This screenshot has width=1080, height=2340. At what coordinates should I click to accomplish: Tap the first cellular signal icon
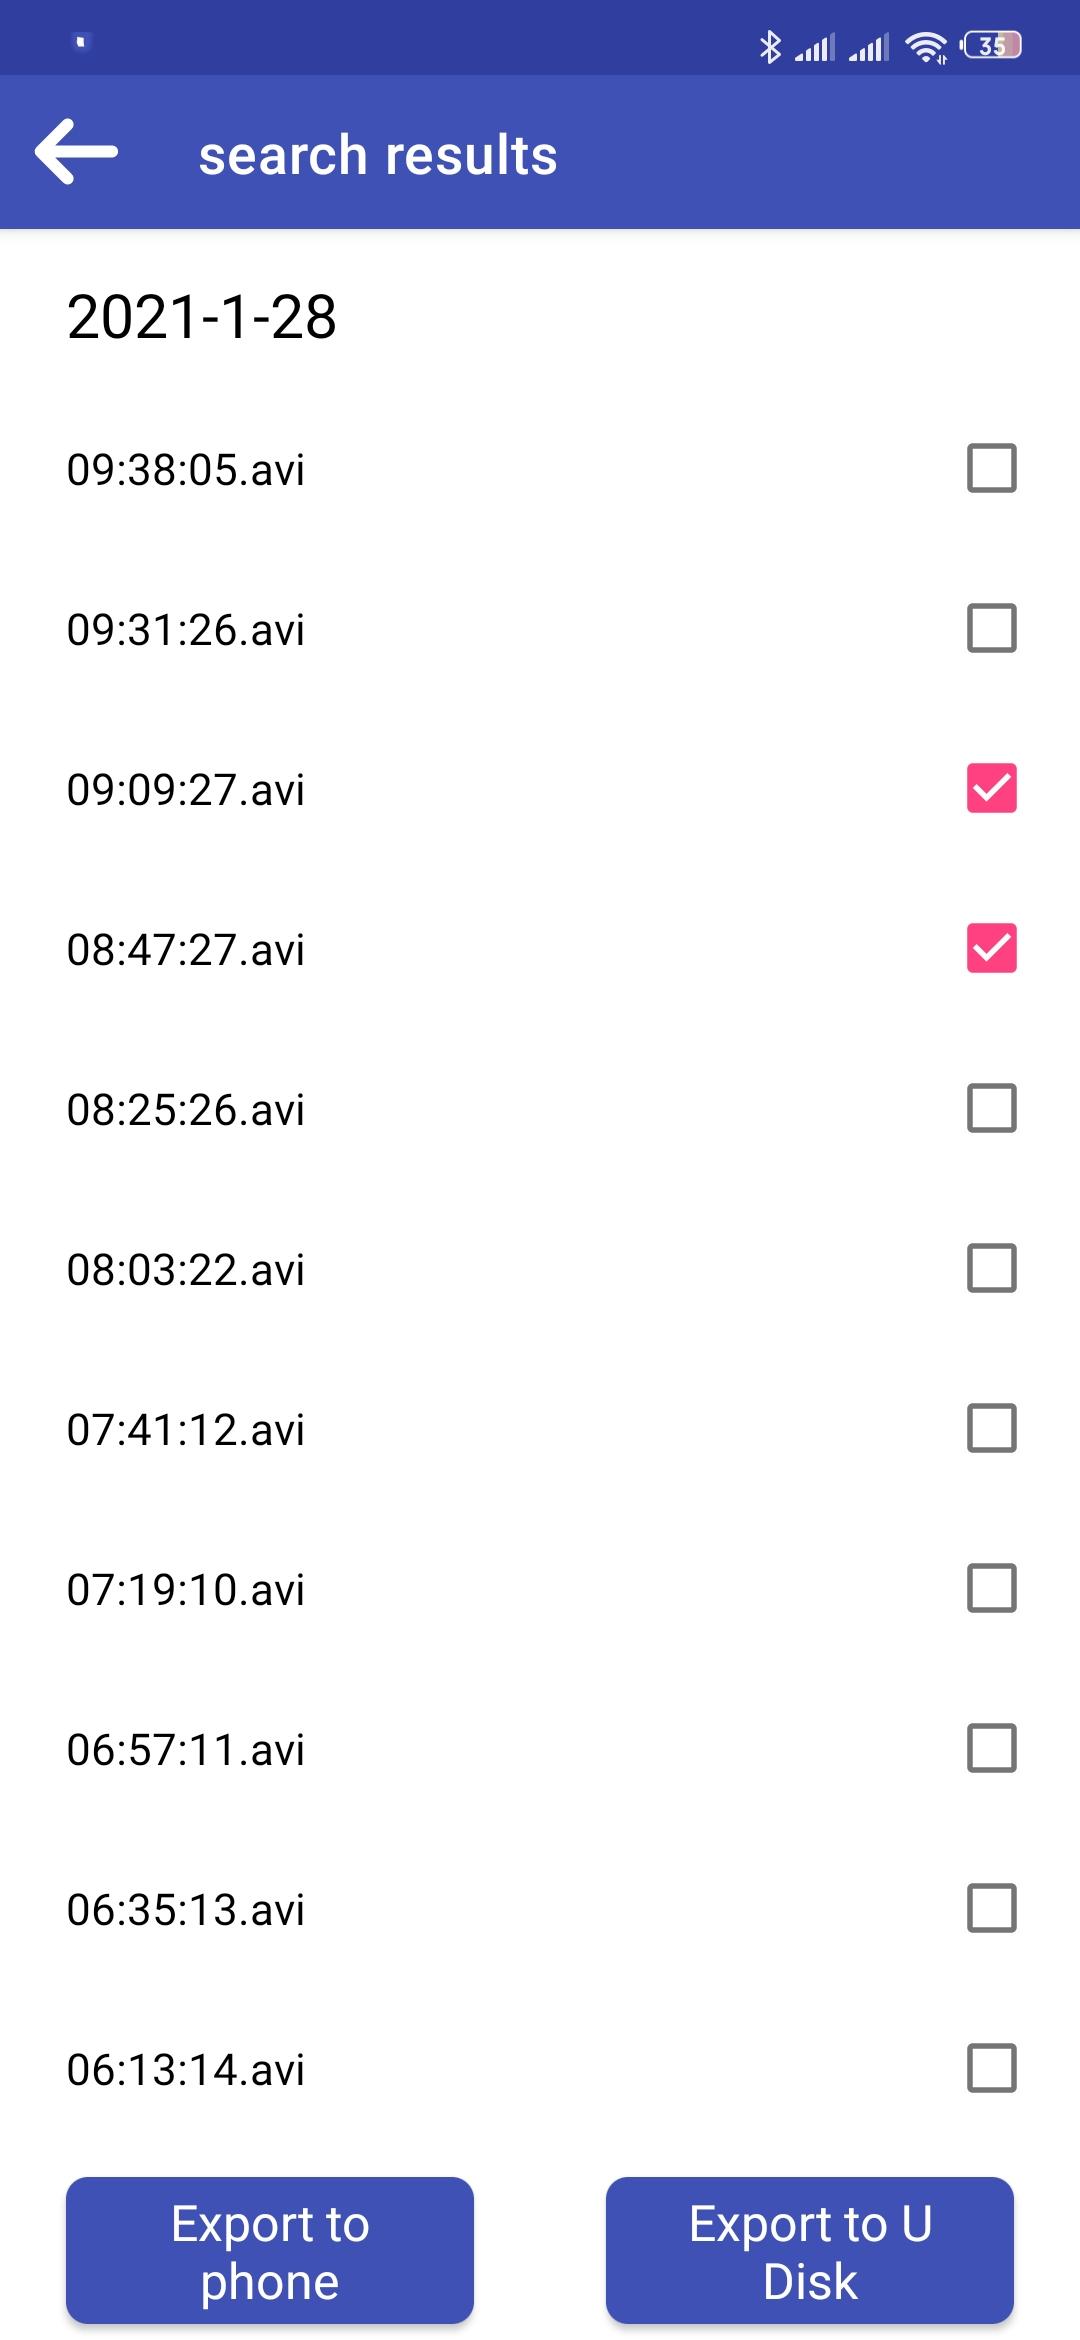pos(815,47)
